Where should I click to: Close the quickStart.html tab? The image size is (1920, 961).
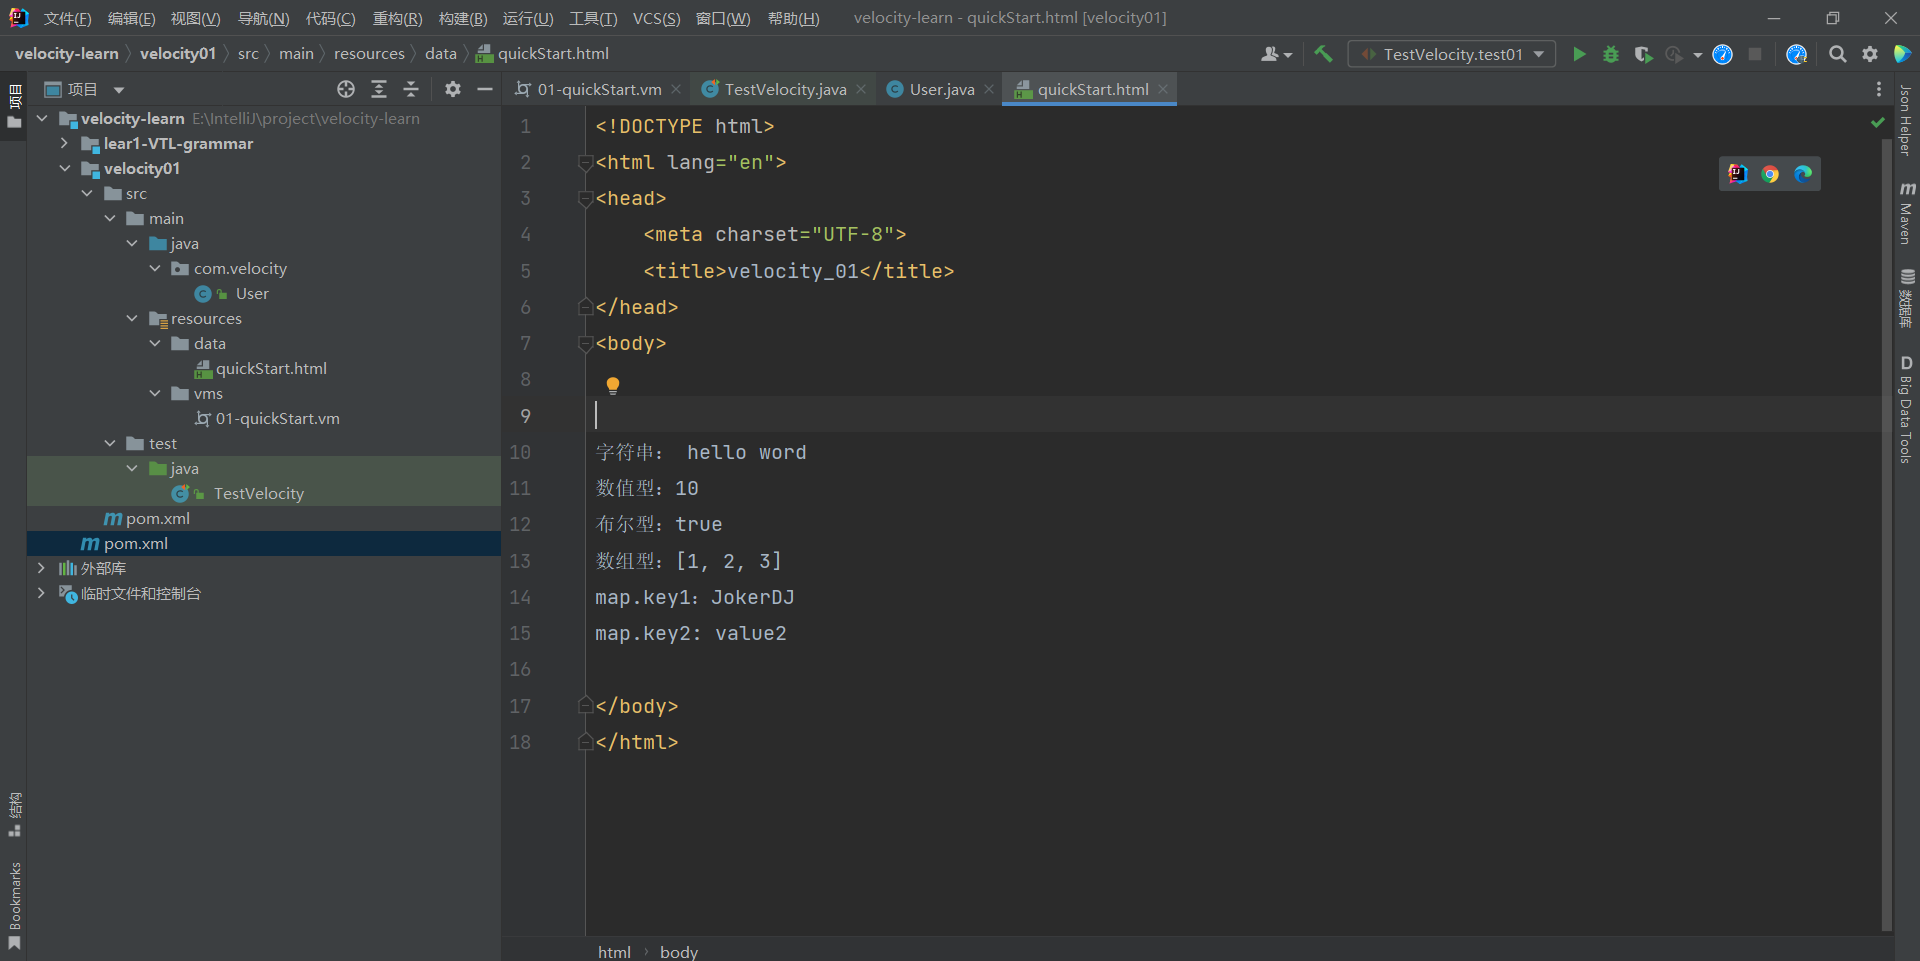tap(1163, 89)
